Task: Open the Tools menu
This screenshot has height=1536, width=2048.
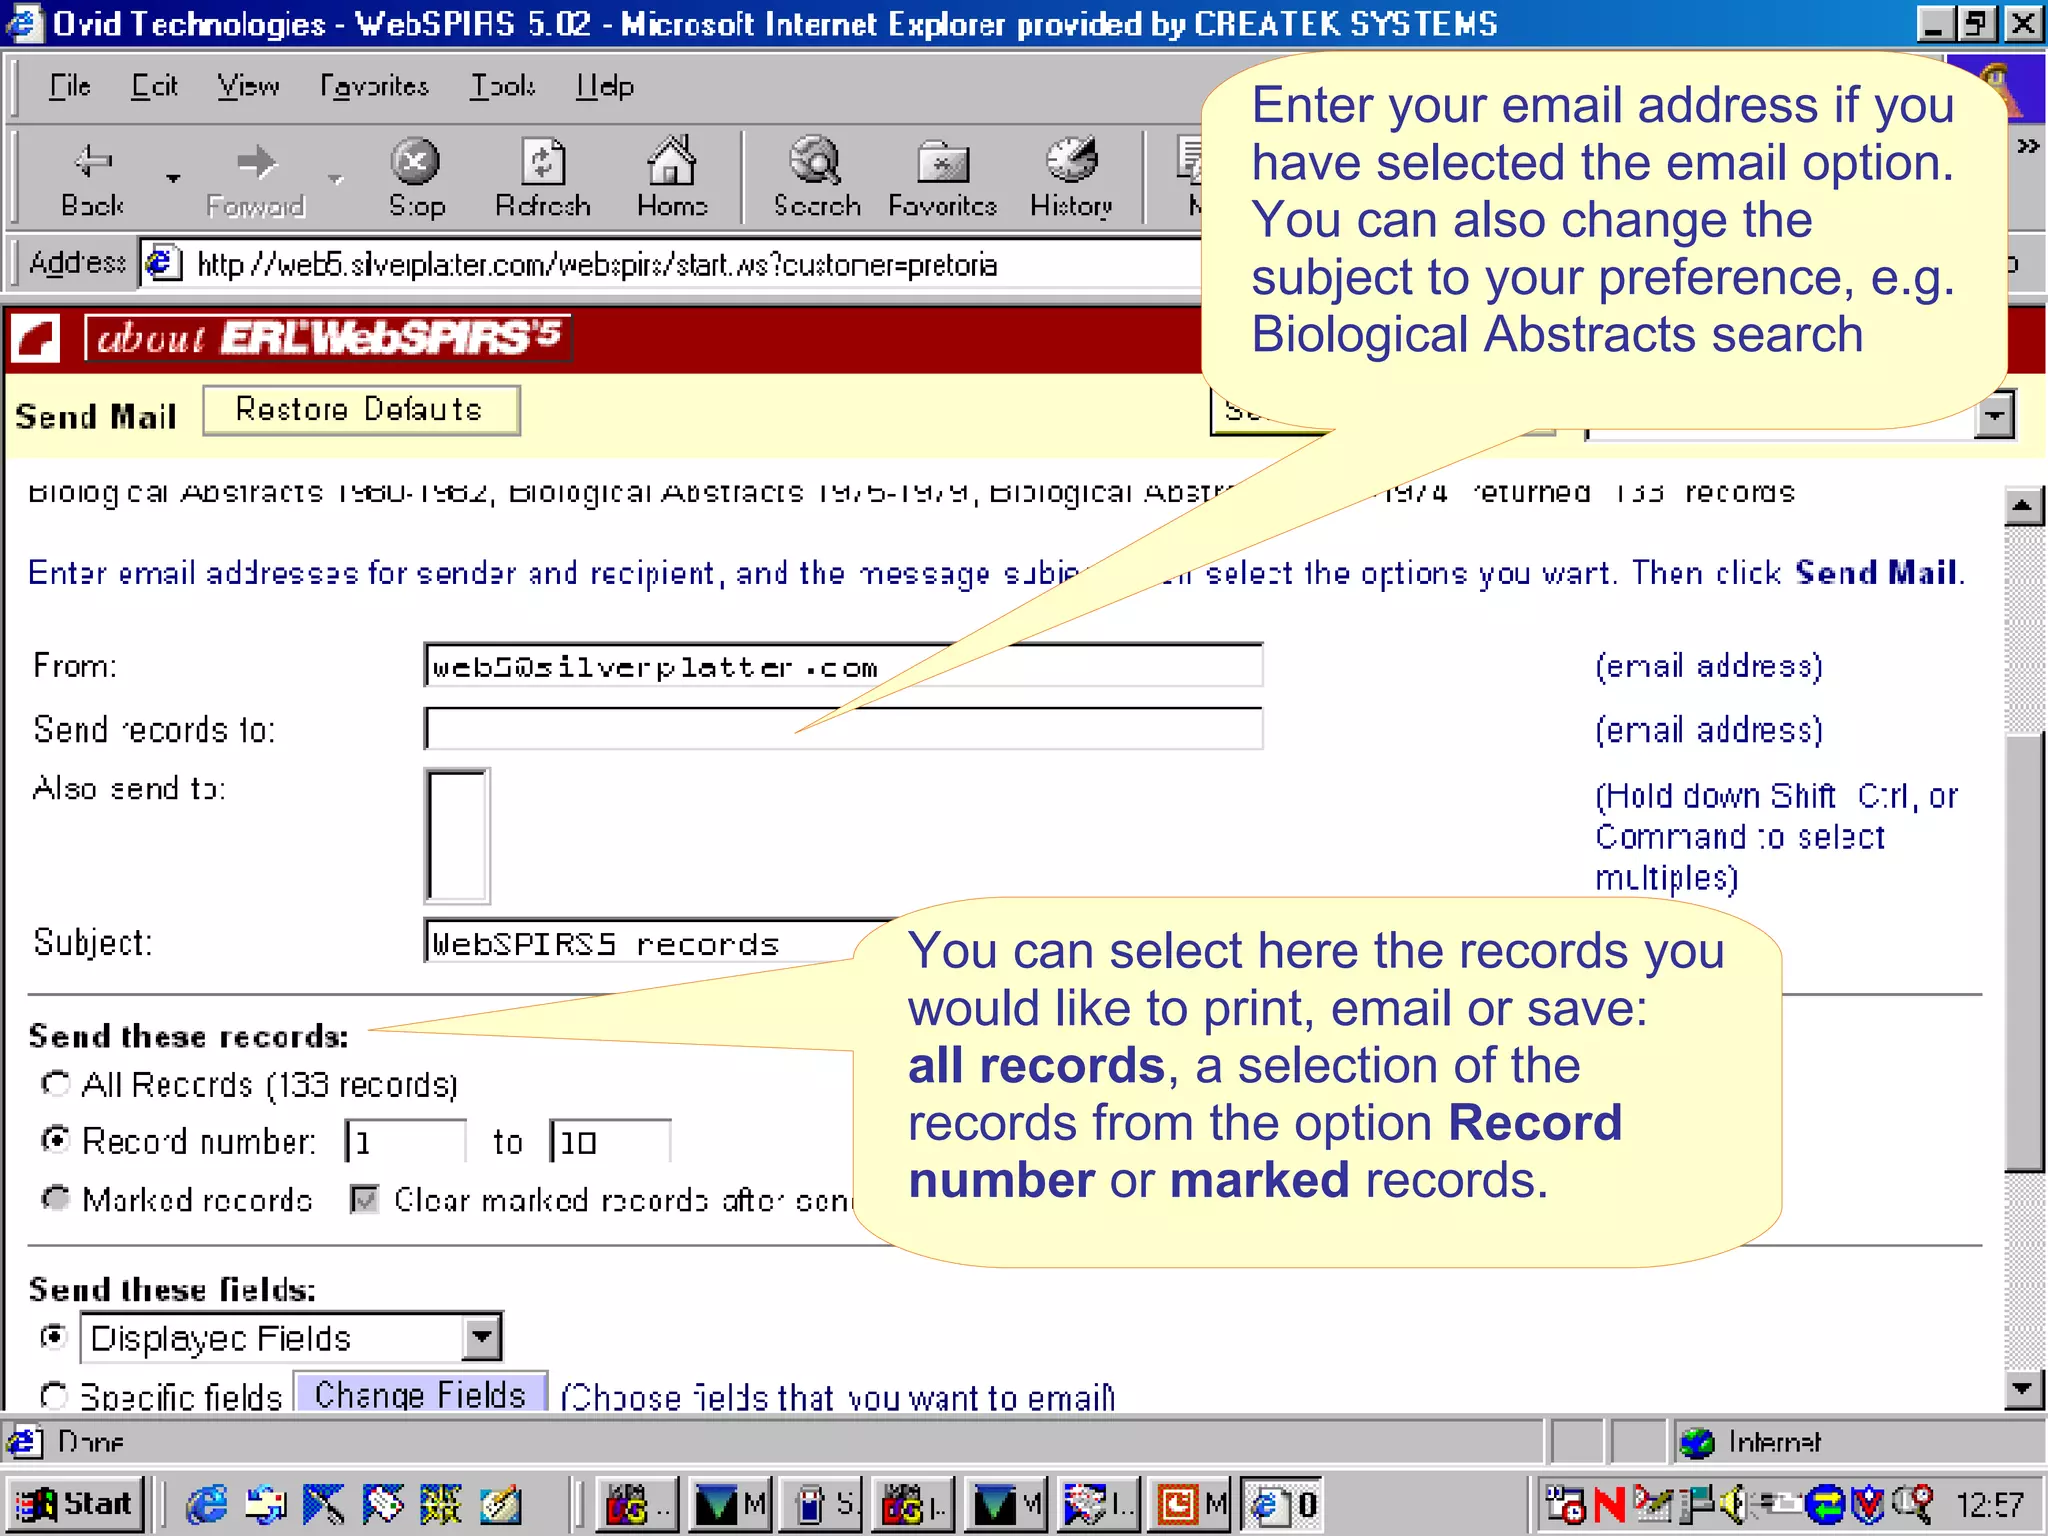Action: click(x=503, y=86)
